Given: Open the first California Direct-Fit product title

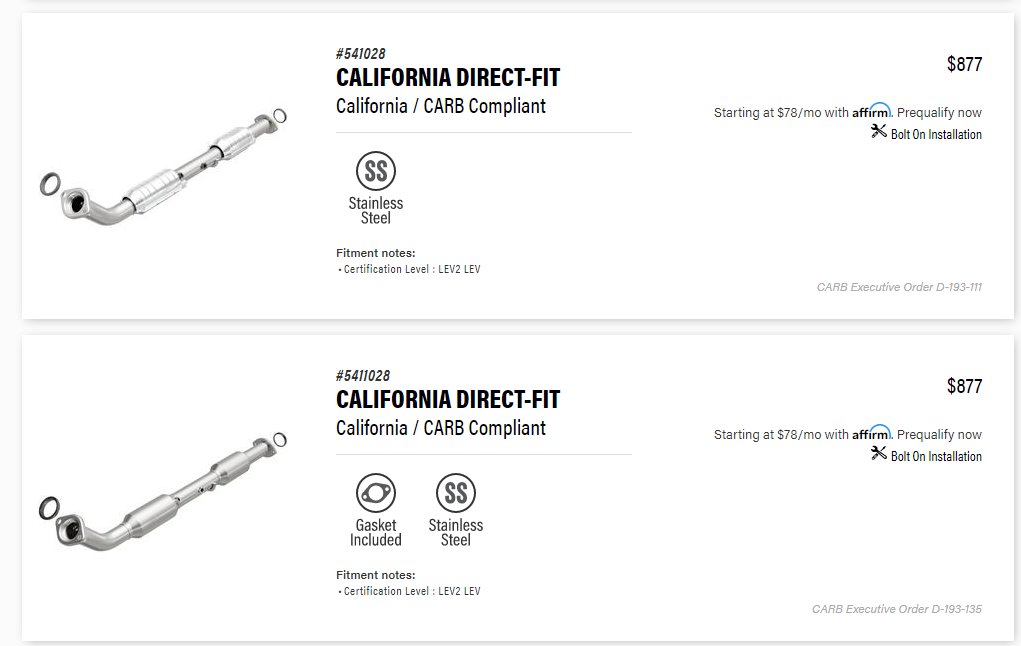Looking at the screenshot, I should click(x=448, y=77).
